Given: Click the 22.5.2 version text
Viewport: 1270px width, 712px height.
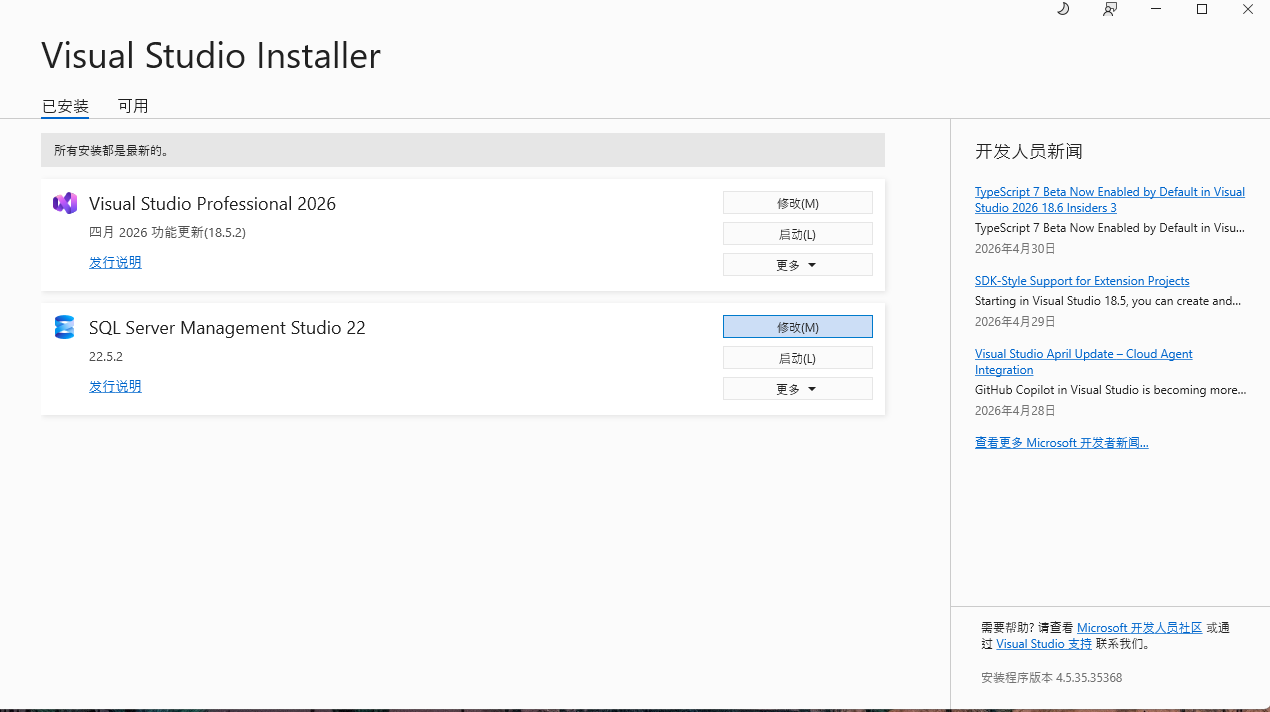Looking at the screenshot, I should 106,357.
